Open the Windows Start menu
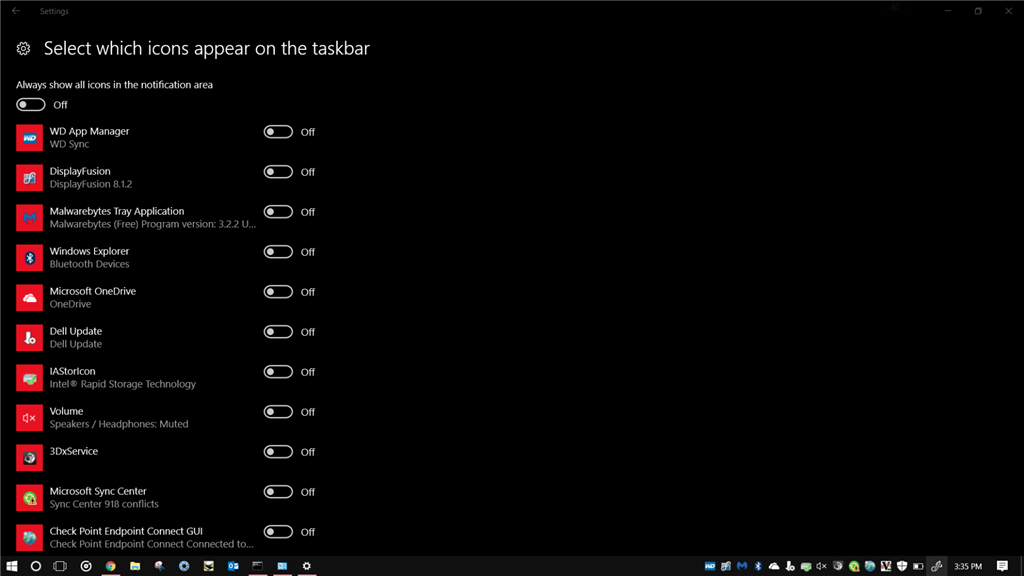This screenshot has width=1024, height=576. (12, 566)
